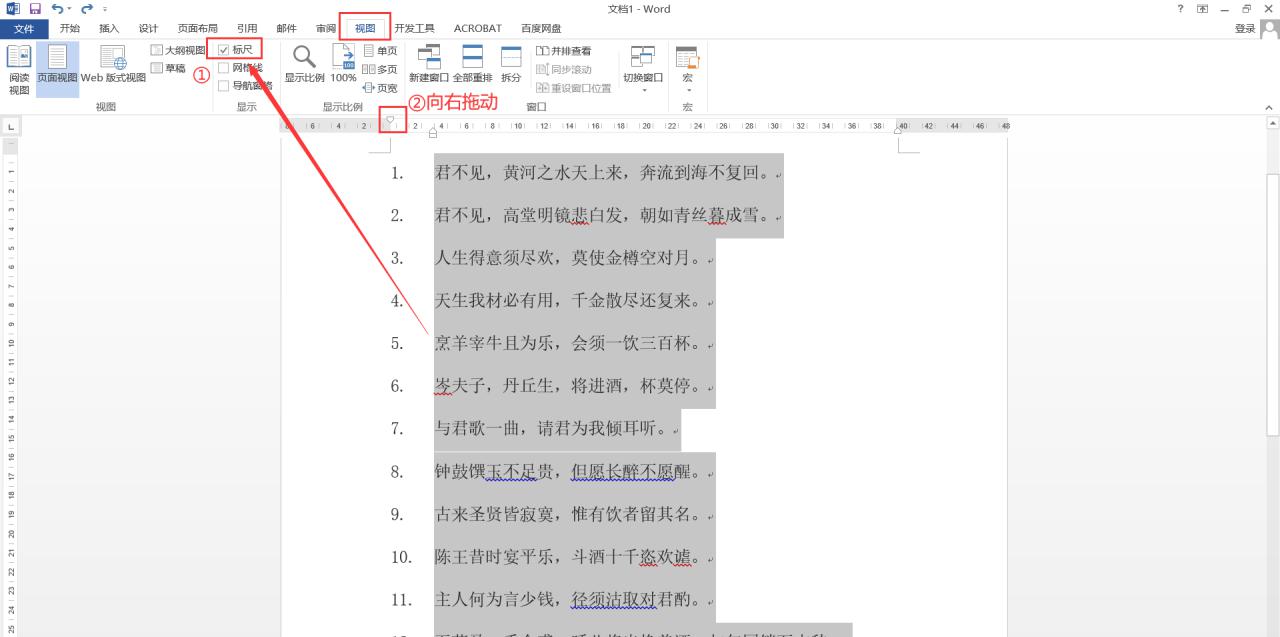Select the 视图 view tab

(x=365, y=28)
